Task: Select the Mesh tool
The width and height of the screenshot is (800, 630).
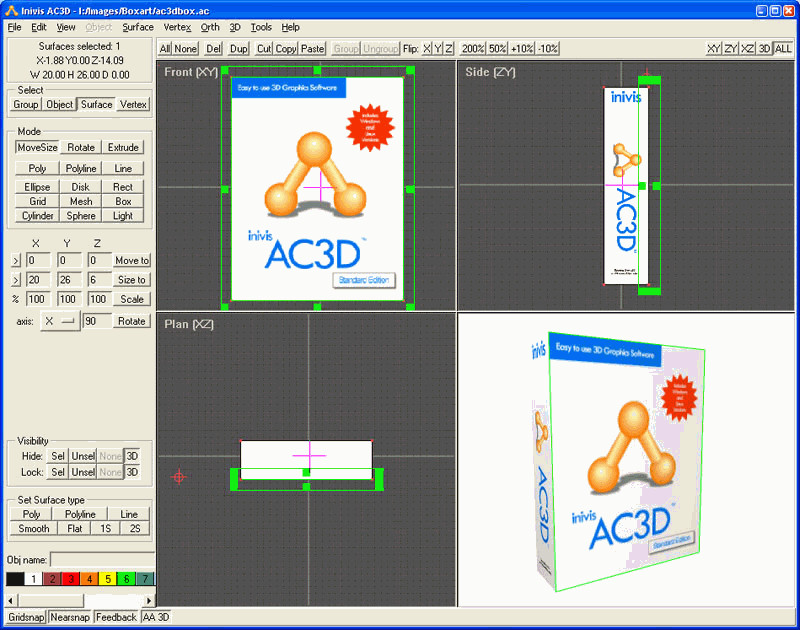Action: point(81,201)
